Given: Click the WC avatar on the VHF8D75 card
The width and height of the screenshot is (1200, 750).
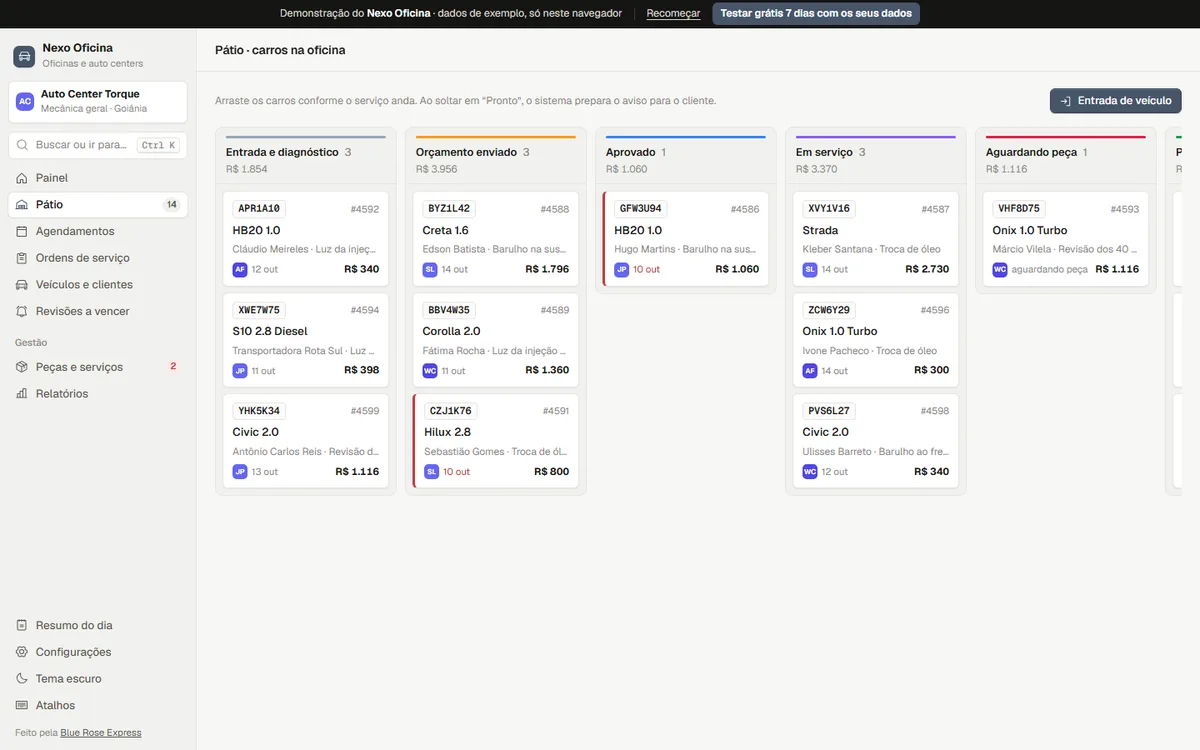Looking at the screenshot, I should pyautogui.click(x=1000, y=269).
